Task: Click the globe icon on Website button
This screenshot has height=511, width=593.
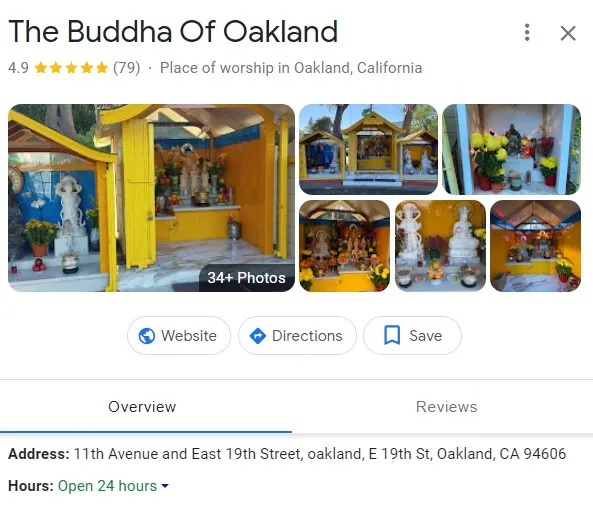Action: click(x=147, y=335)
